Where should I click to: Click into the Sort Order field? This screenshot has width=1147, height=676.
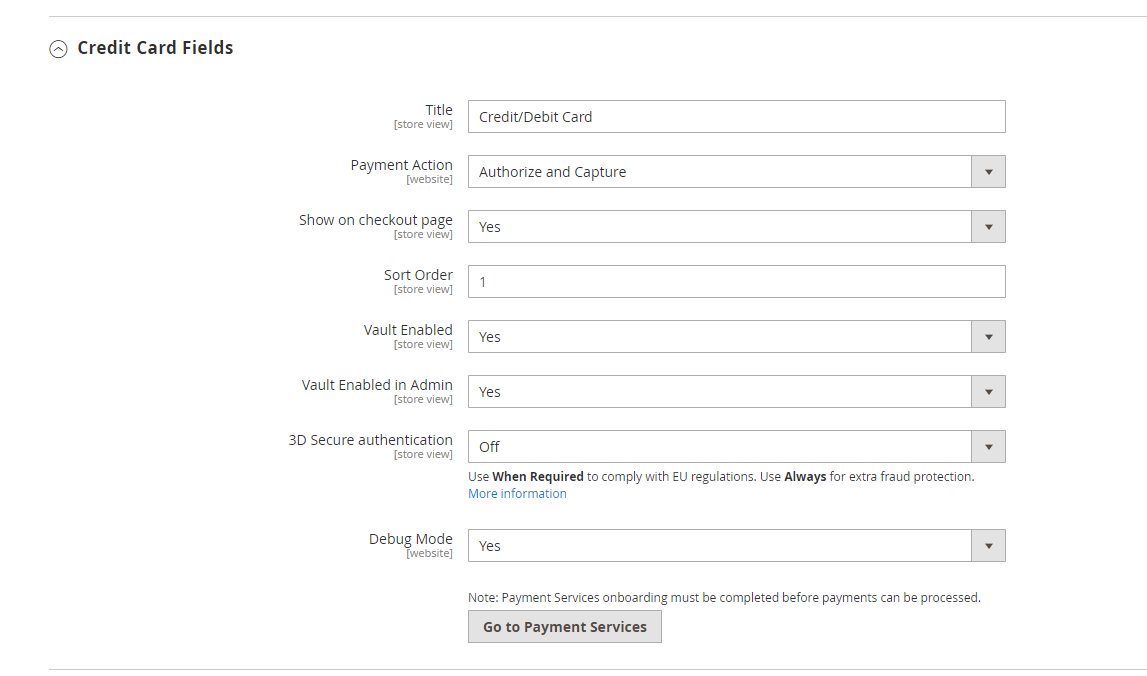pos(736,282)
